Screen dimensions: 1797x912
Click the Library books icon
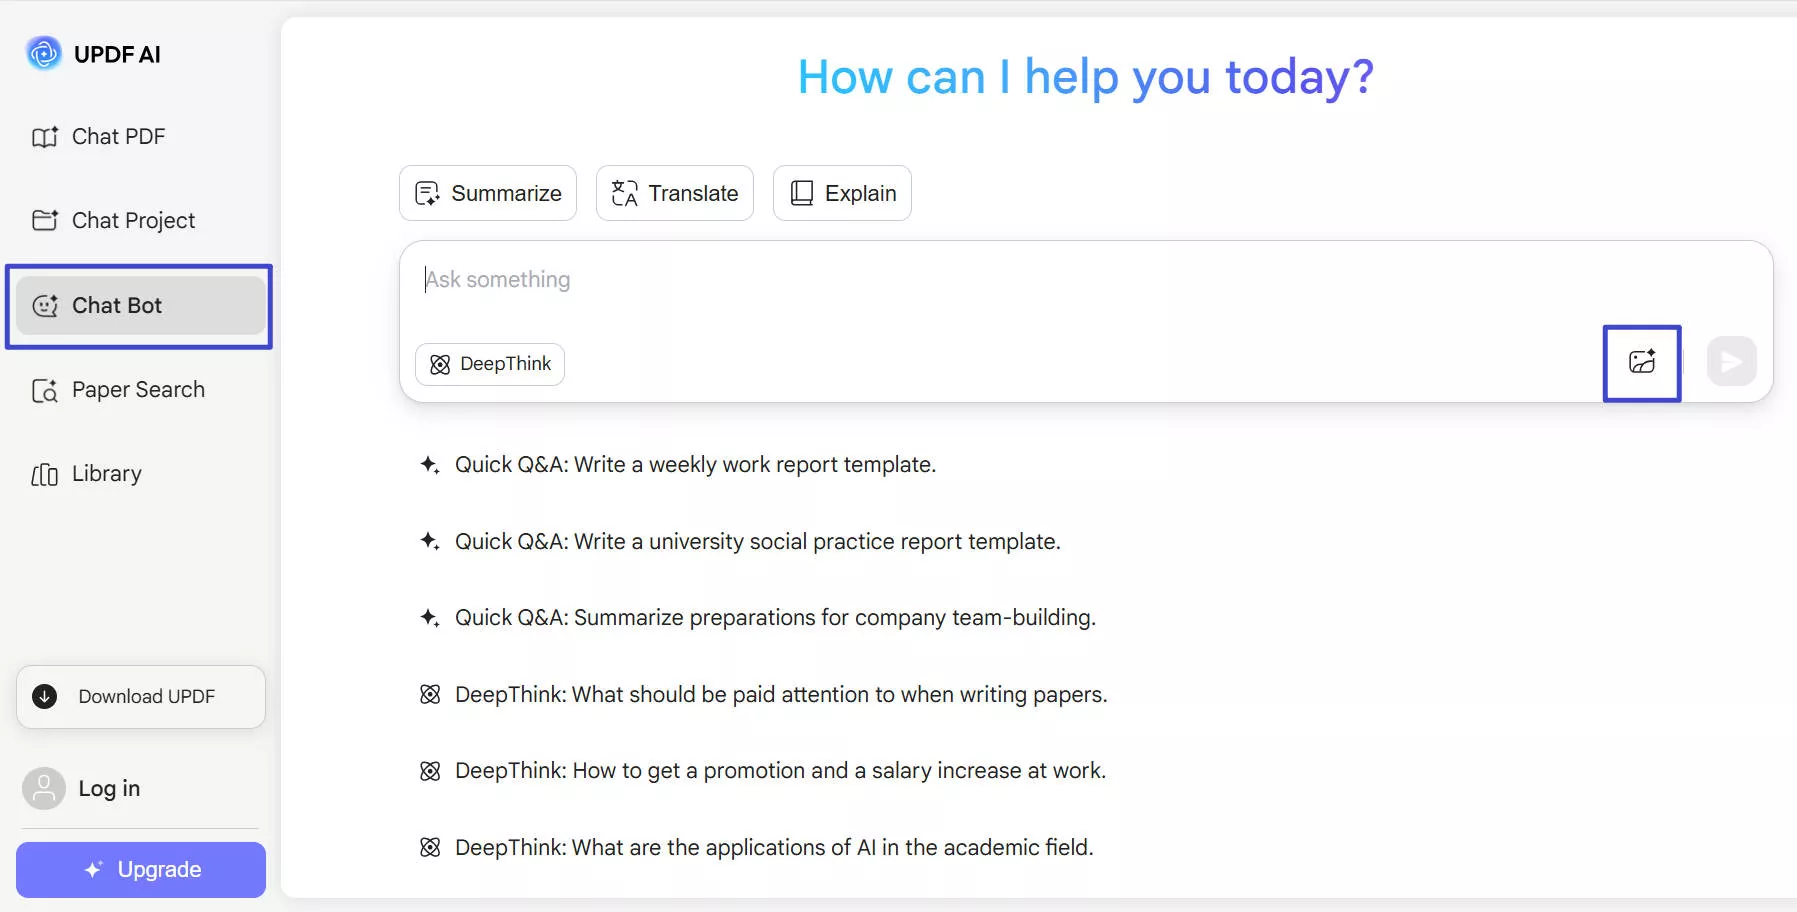click(x=45, y=474)
